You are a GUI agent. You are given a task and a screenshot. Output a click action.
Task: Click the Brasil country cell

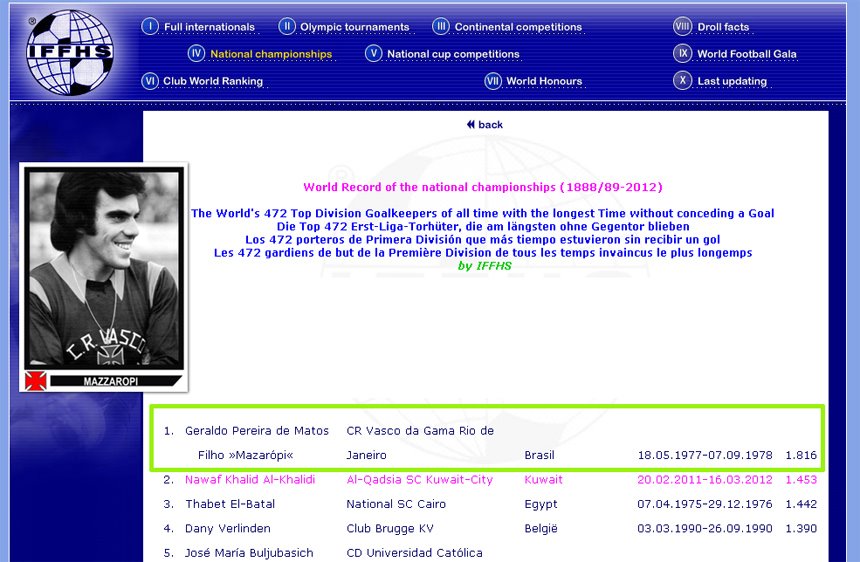tap(539, 455)
